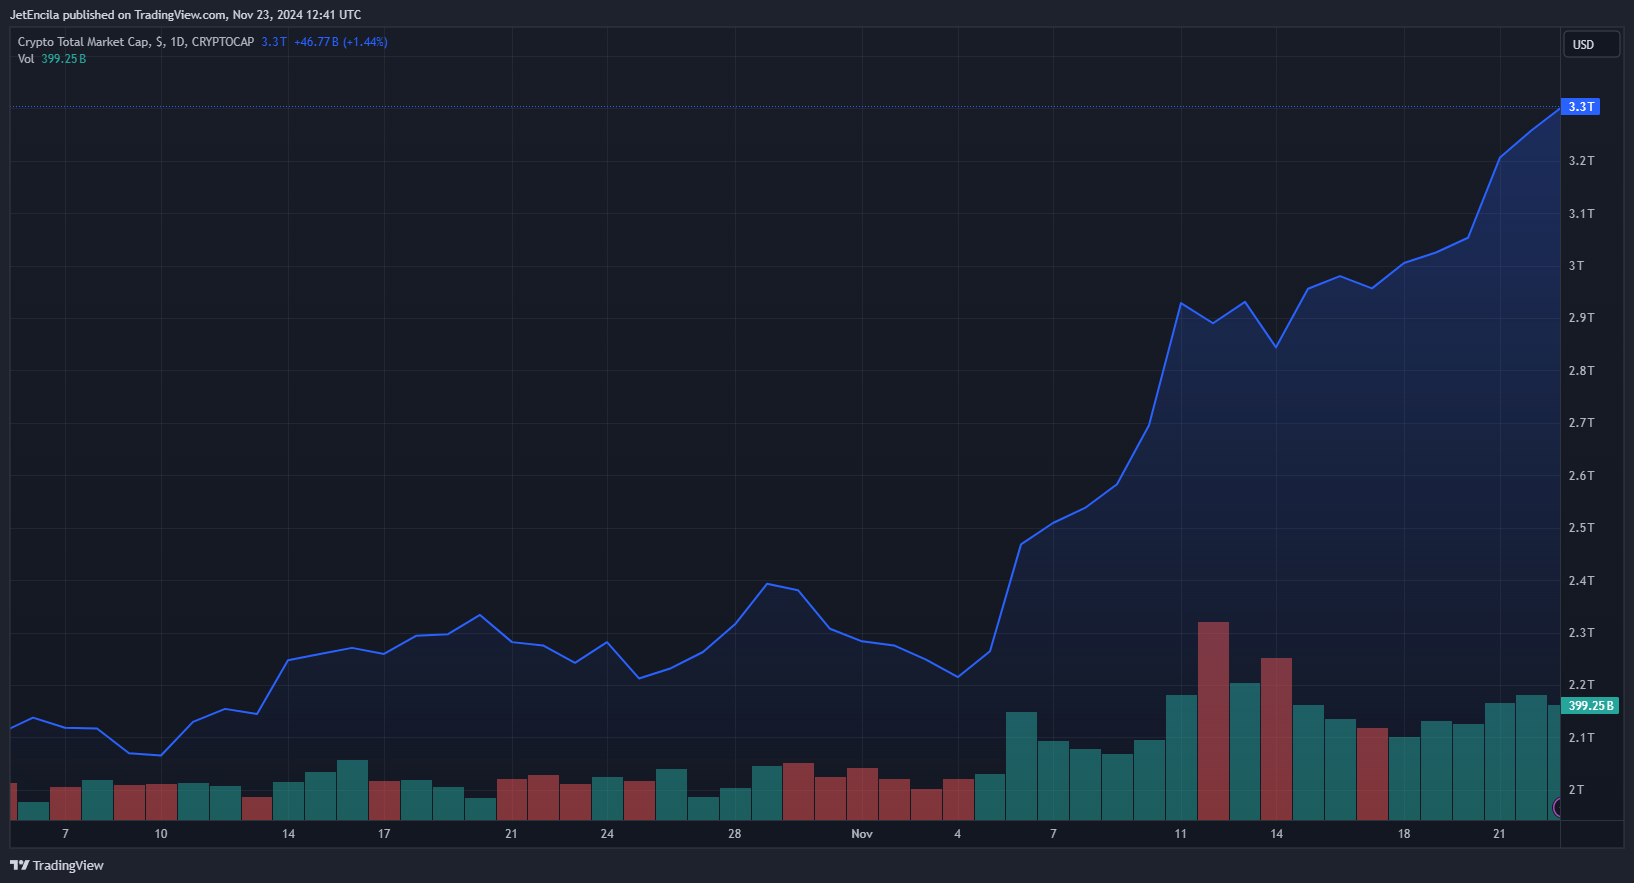This screenshot has width=1634, height=883.
Task: Click the 1D interval in chart legend
Action: (178, 42)
